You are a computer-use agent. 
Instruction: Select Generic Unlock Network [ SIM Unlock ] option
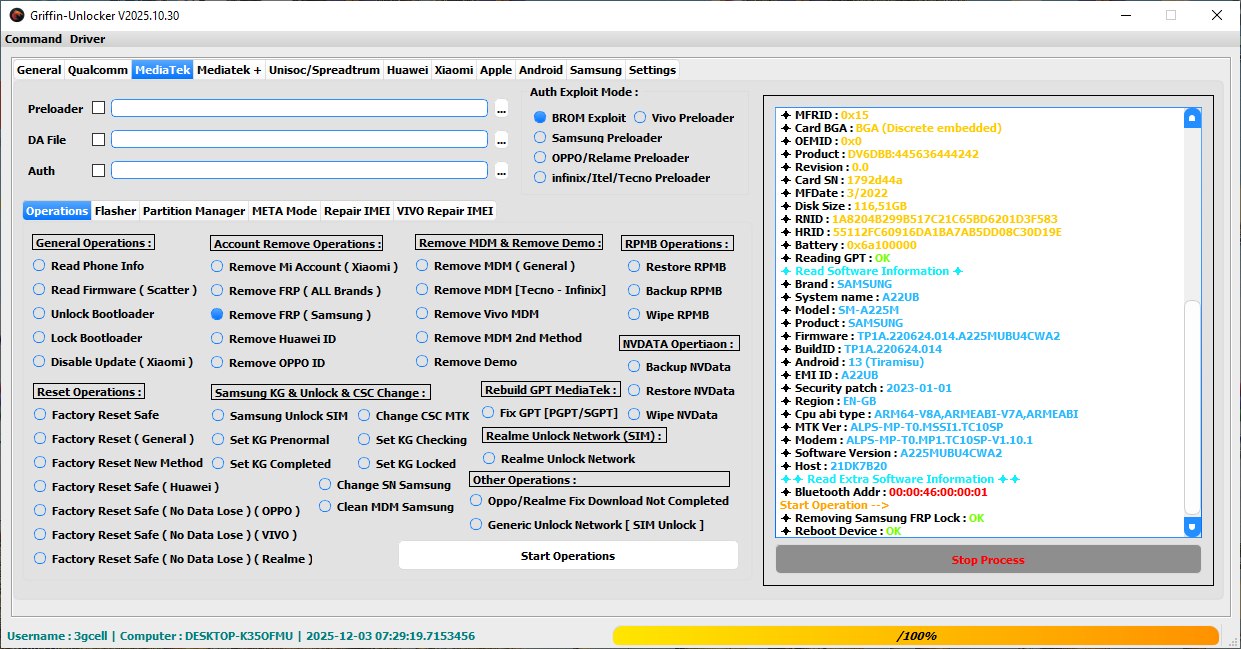587,525
